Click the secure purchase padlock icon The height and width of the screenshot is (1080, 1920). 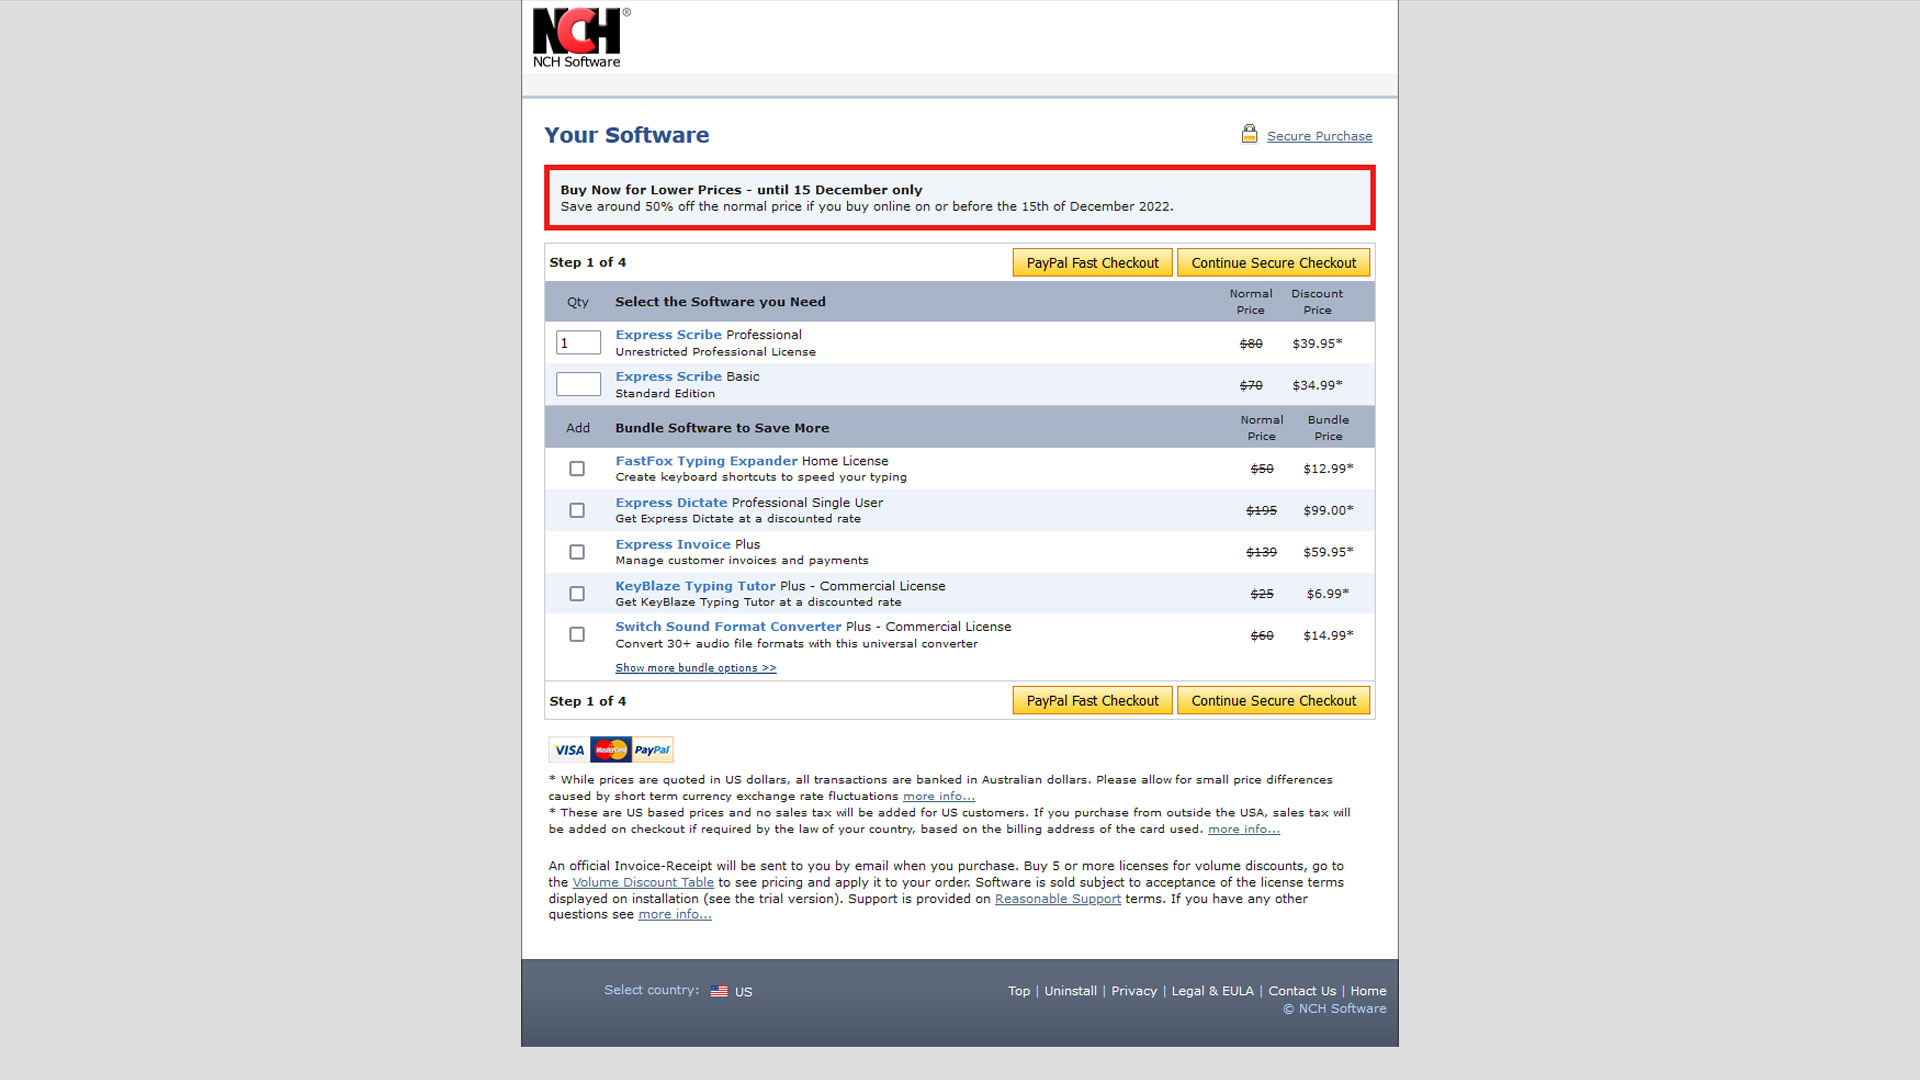(1249, 134)
